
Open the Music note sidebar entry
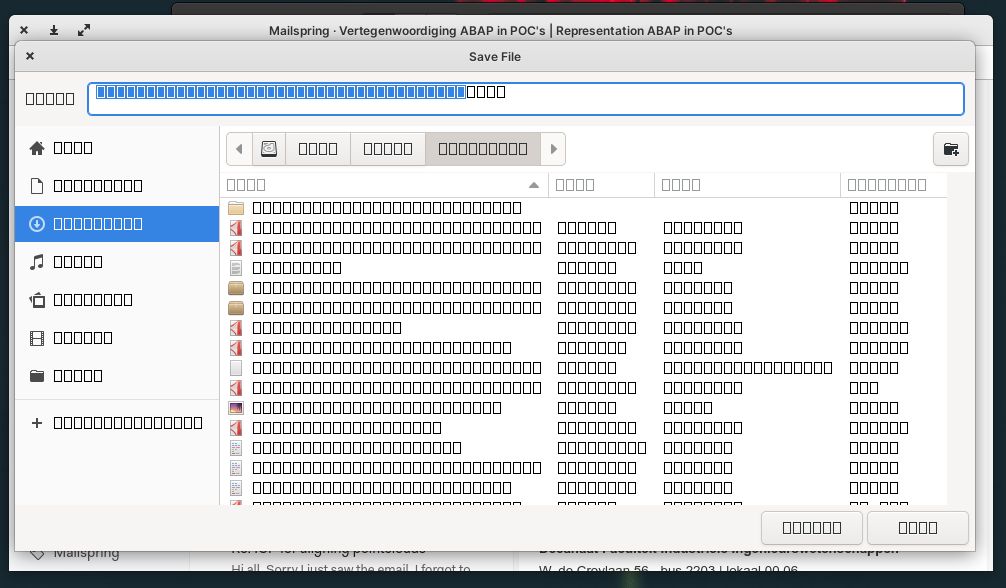pos(117,261)
